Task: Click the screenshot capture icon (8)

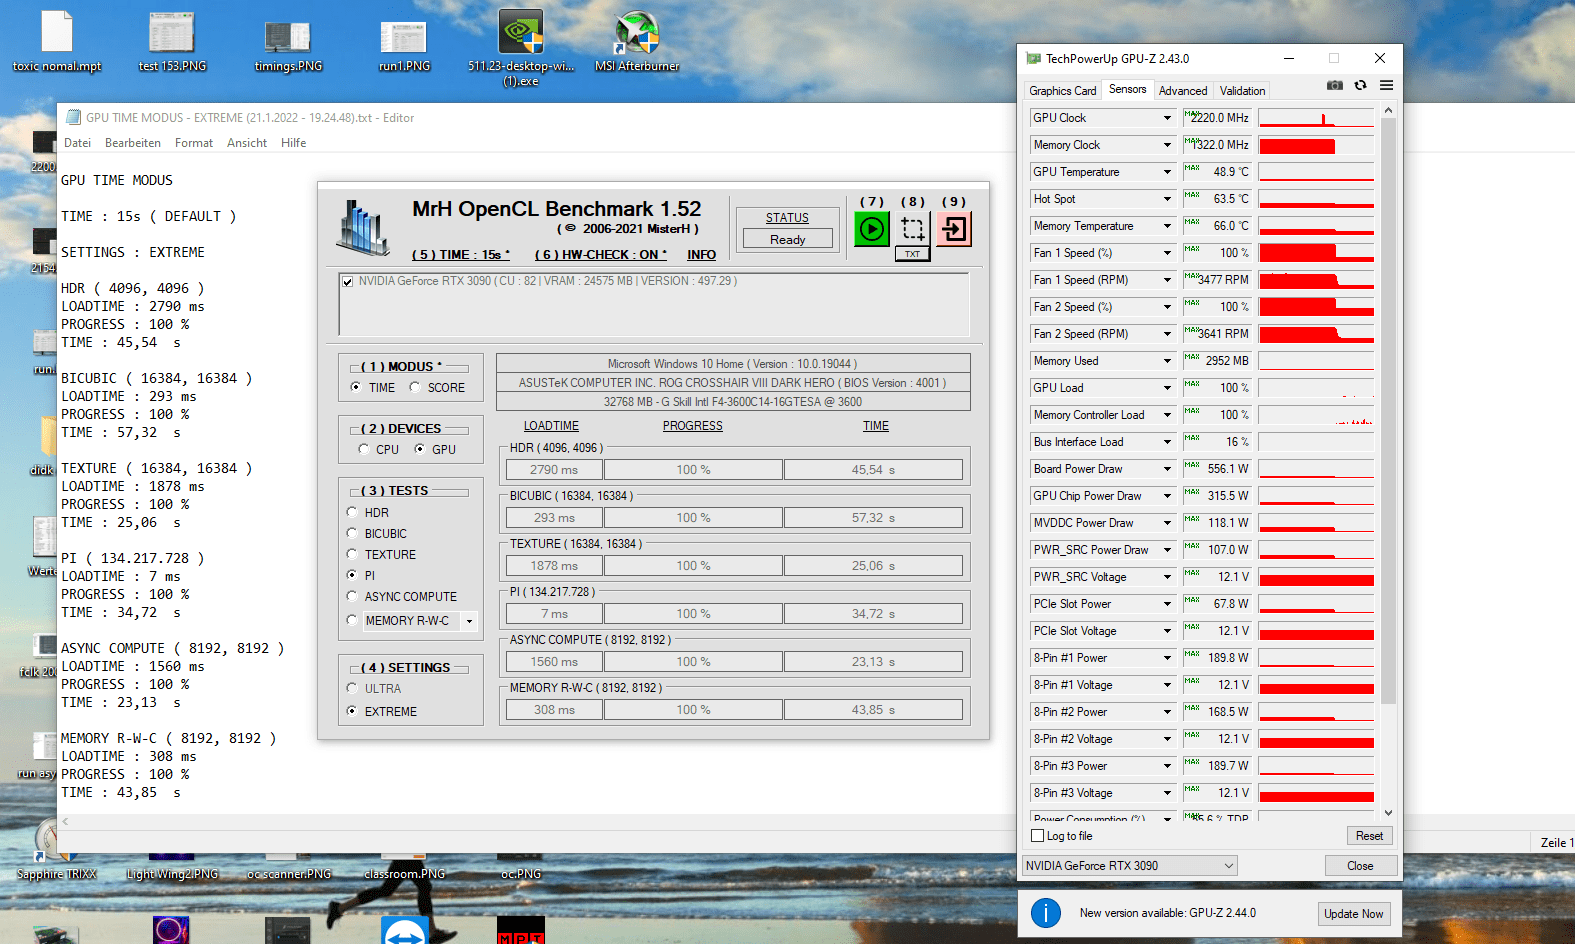Action: coord(913,229)
